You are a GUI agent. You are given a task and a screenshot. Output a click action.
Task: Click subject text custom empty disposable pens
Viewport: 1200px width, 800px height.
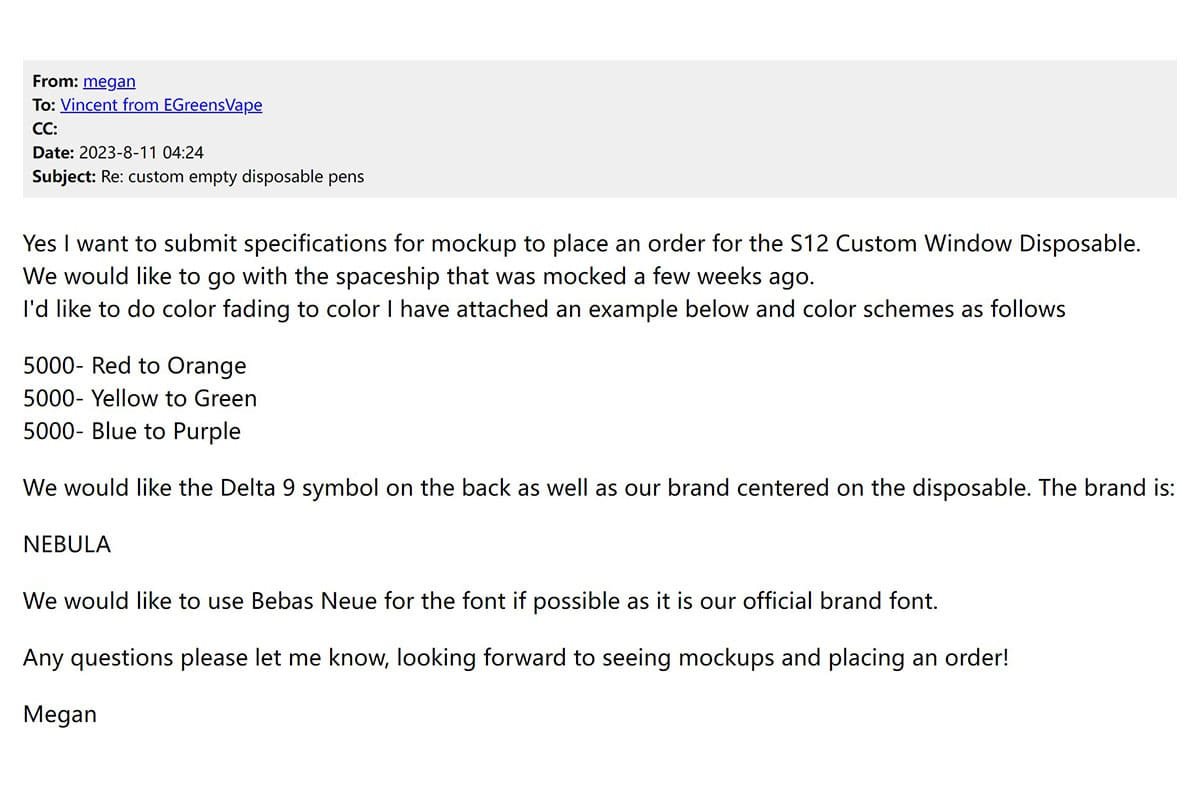pos(232,177)
